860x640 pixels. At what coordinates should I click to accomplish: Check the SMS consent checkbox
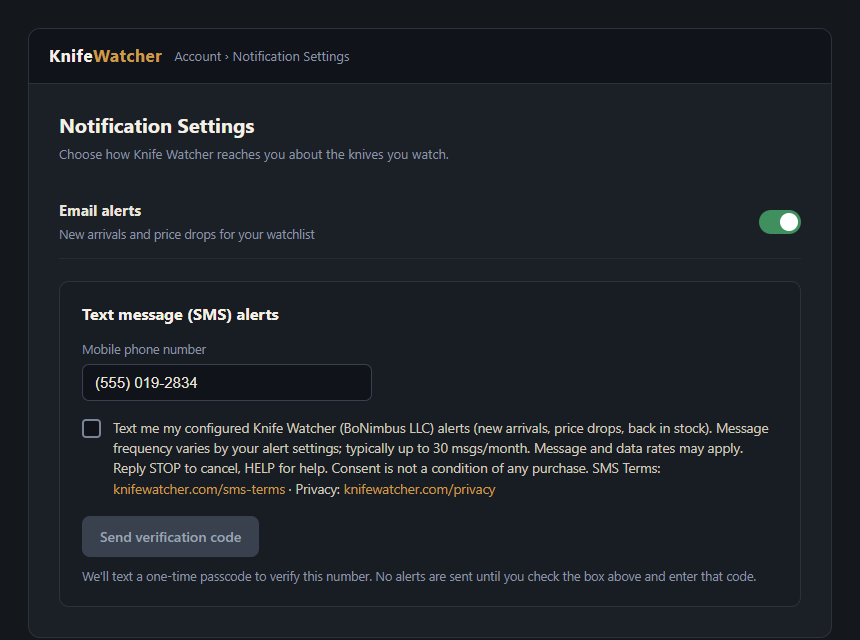[x=92, y=428]
